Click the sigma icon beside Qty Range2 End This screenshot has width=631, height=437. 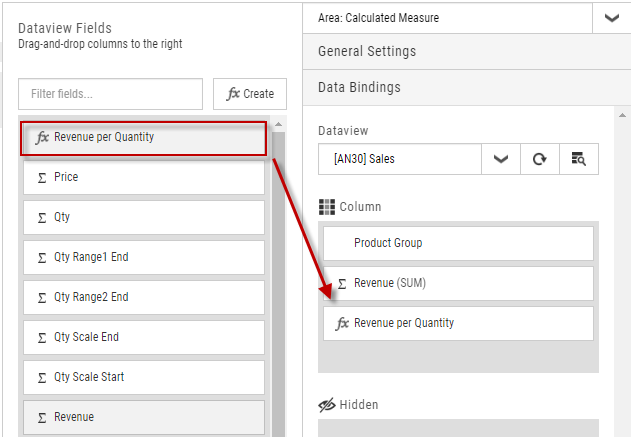(x=42, y=298)
